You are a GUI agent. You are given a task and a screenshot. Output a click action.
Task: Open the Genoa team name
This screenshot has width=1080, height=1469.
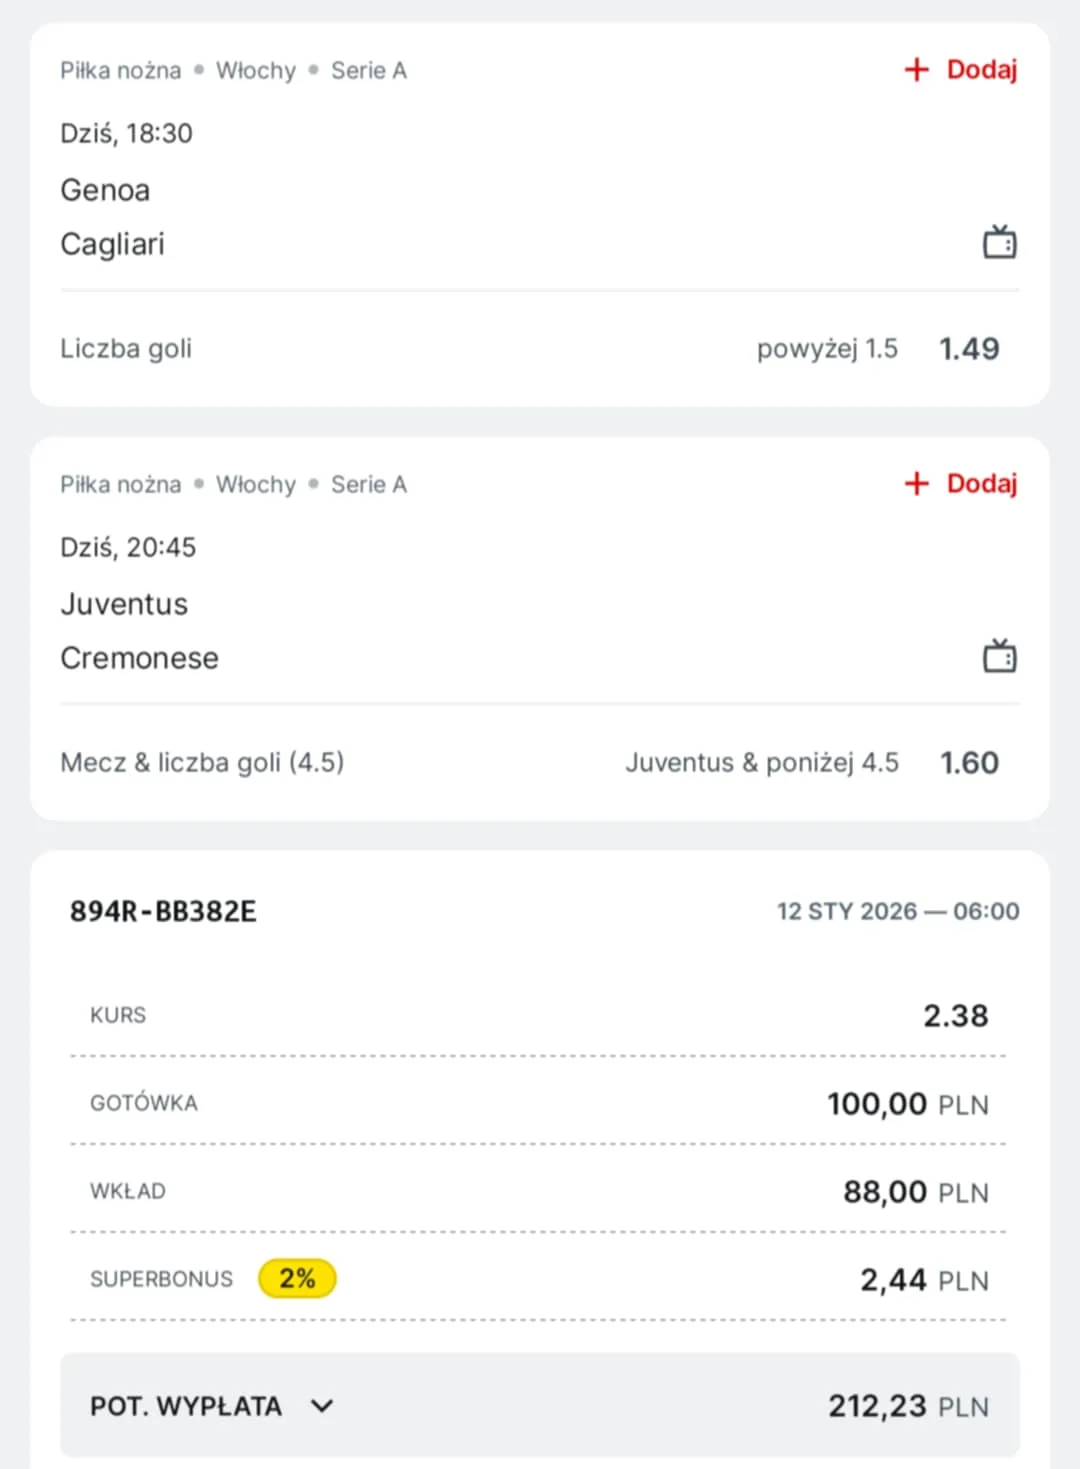(105, 189)
